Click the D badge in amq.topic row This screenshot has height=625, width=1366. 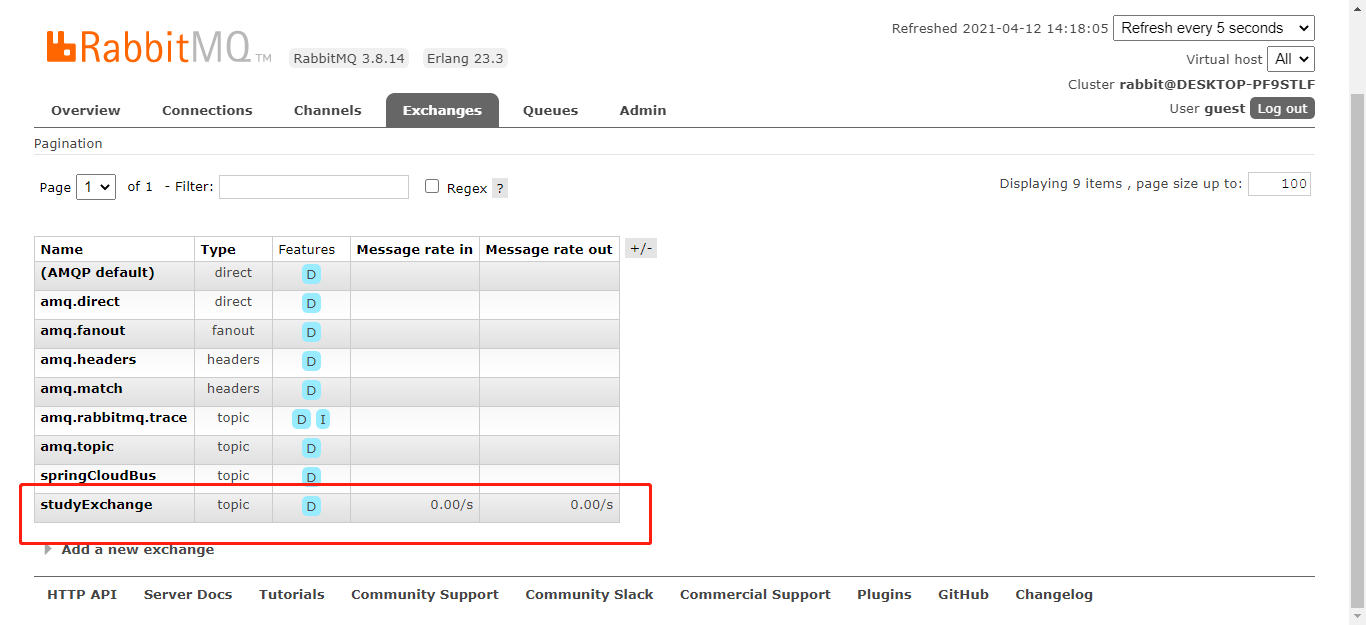click(x=311, y=448)
